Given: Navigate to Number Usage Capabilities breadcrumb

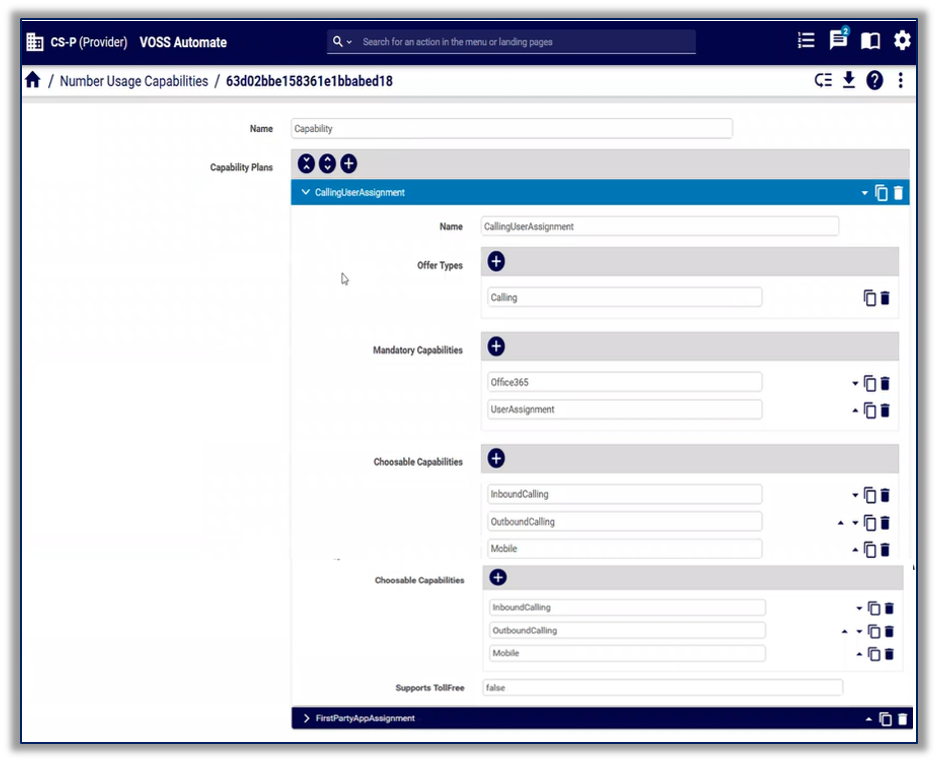Looking at the screenshot, I should coord(134,81).
